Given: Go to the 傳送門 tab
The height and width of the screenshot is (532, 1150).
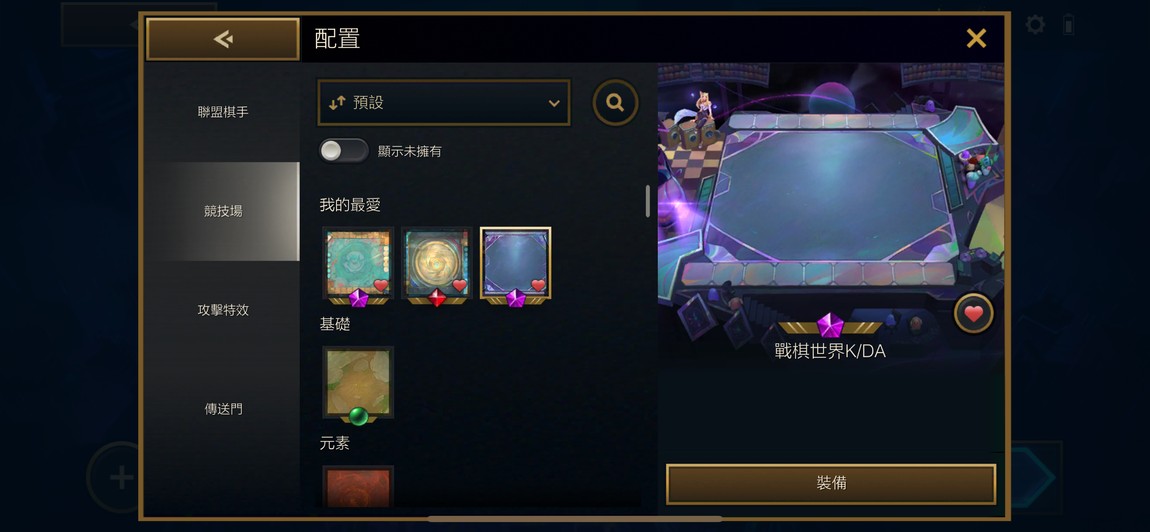Looking at the screenshot, I should pyautogui.click(x=223, y=409).
